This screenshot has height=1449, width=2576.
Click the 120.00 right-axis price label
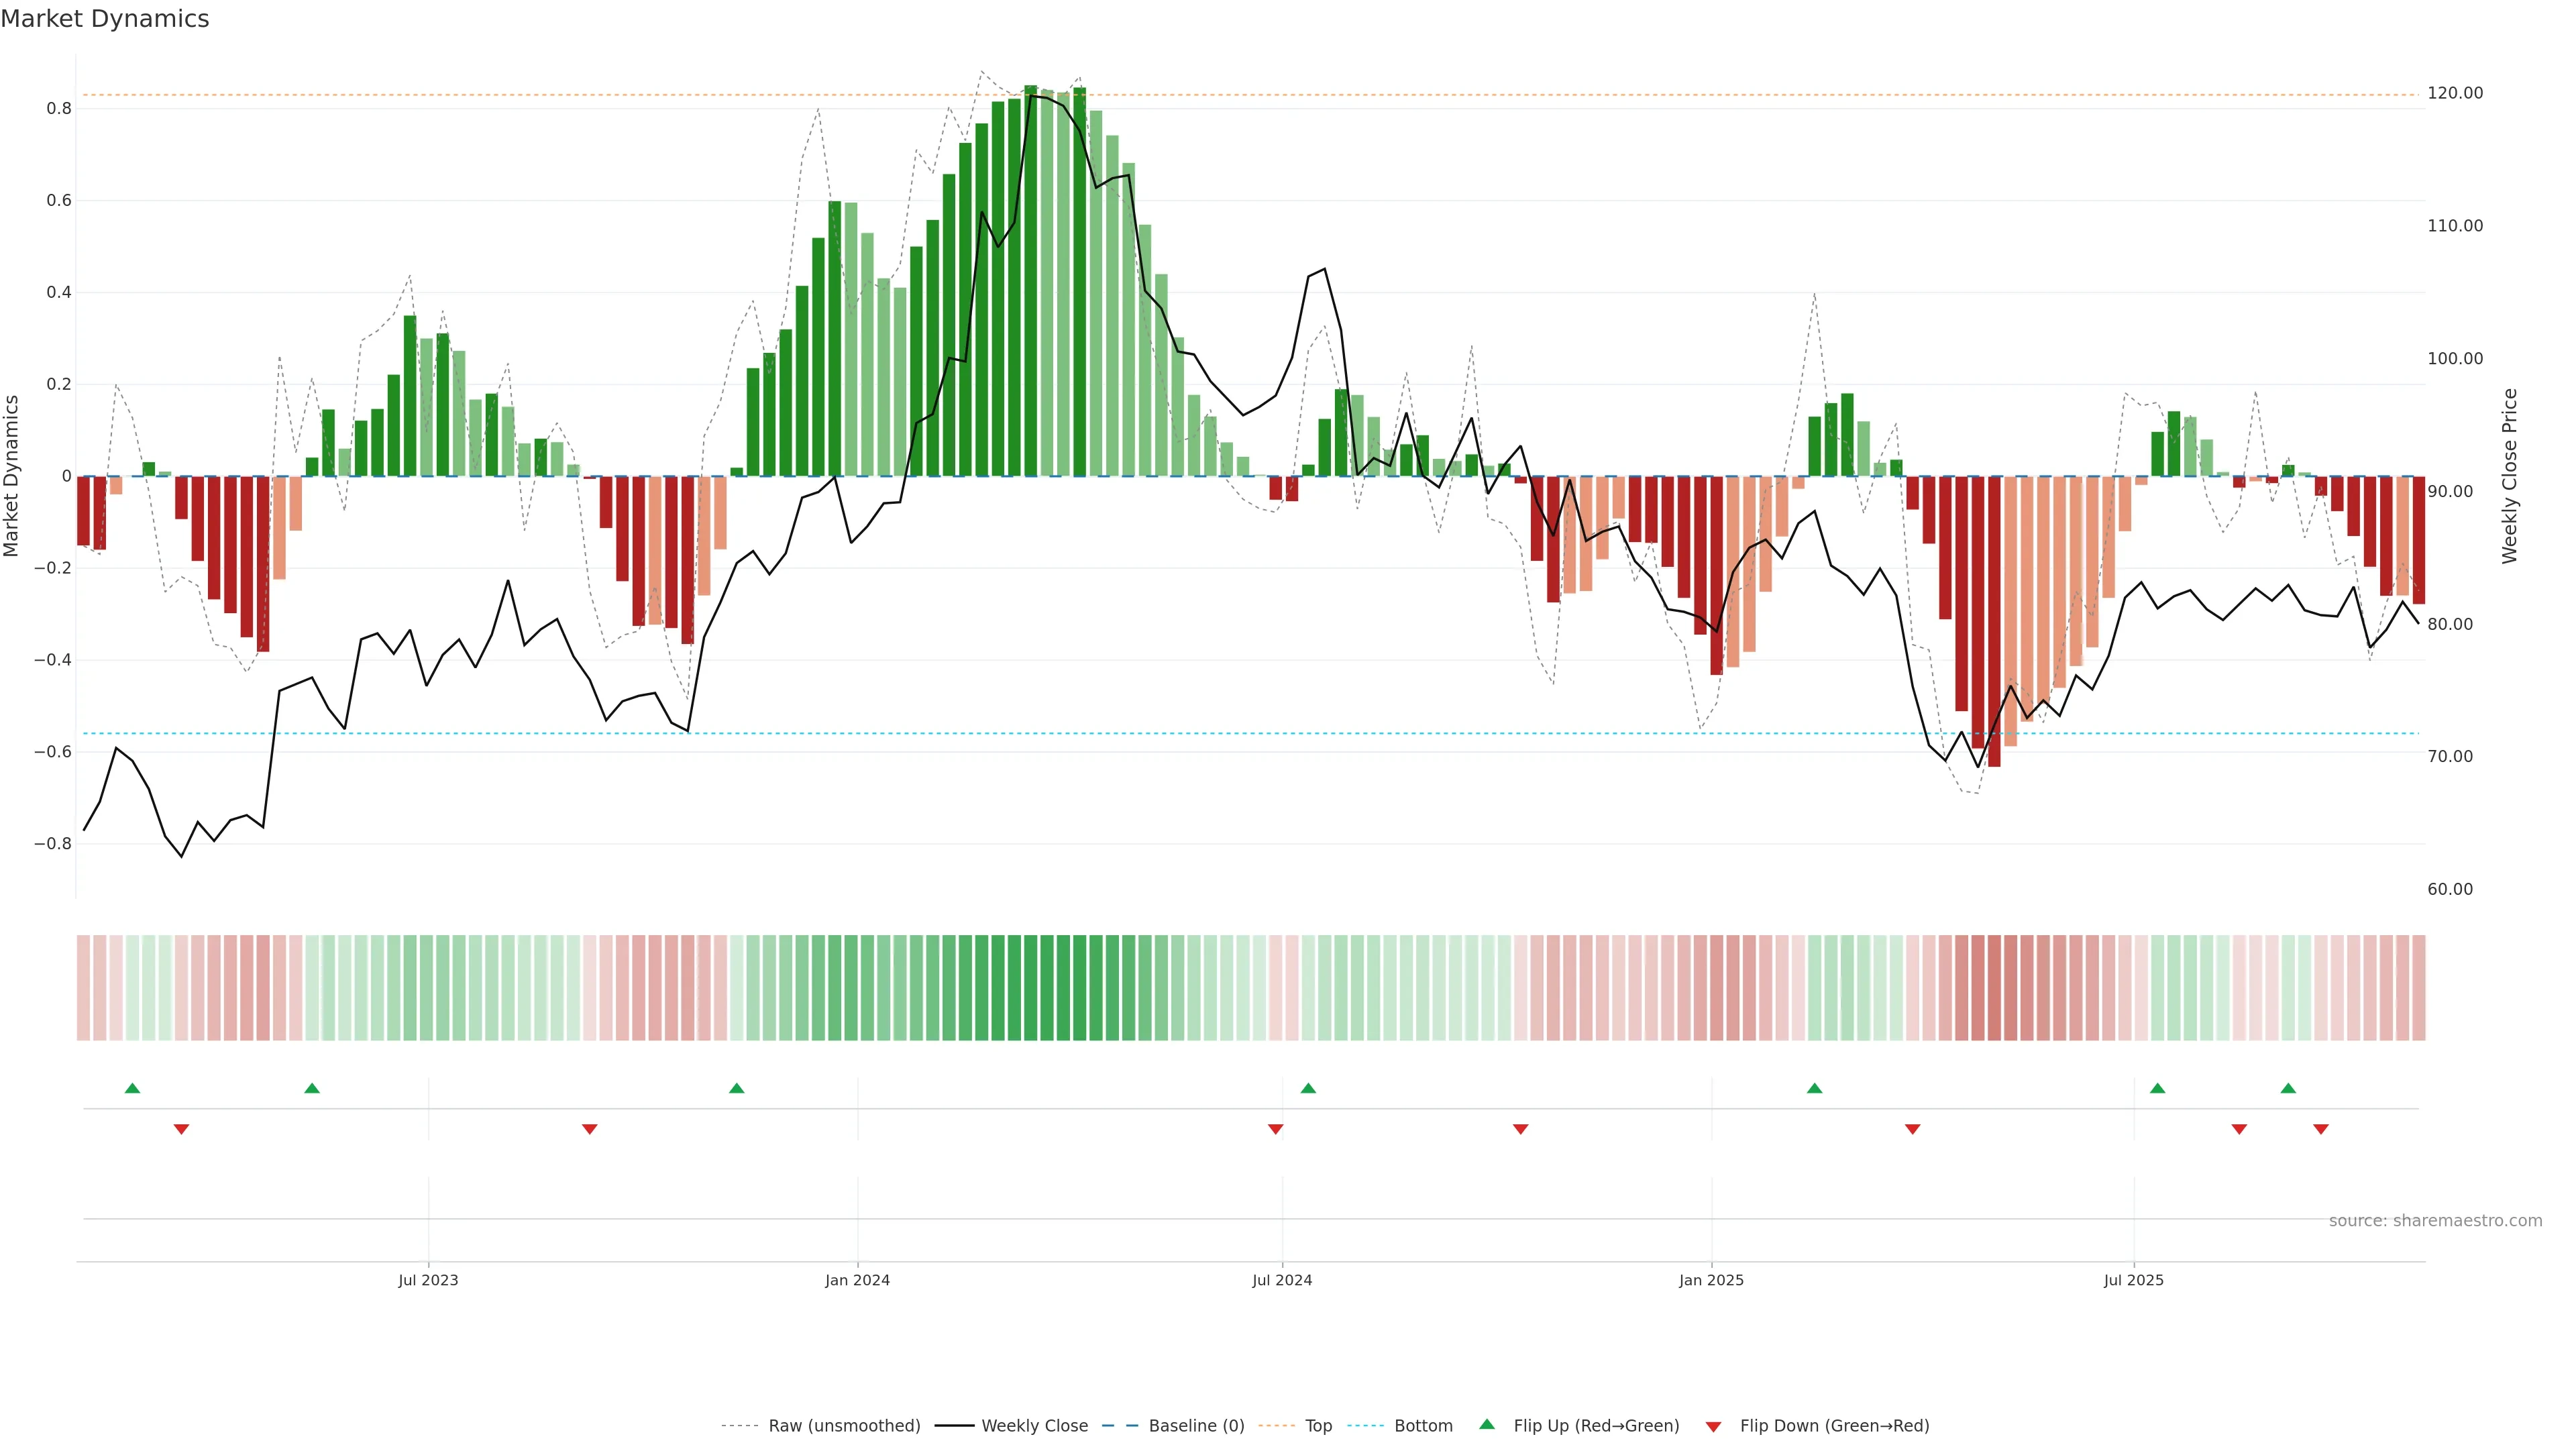[2455, 93]
